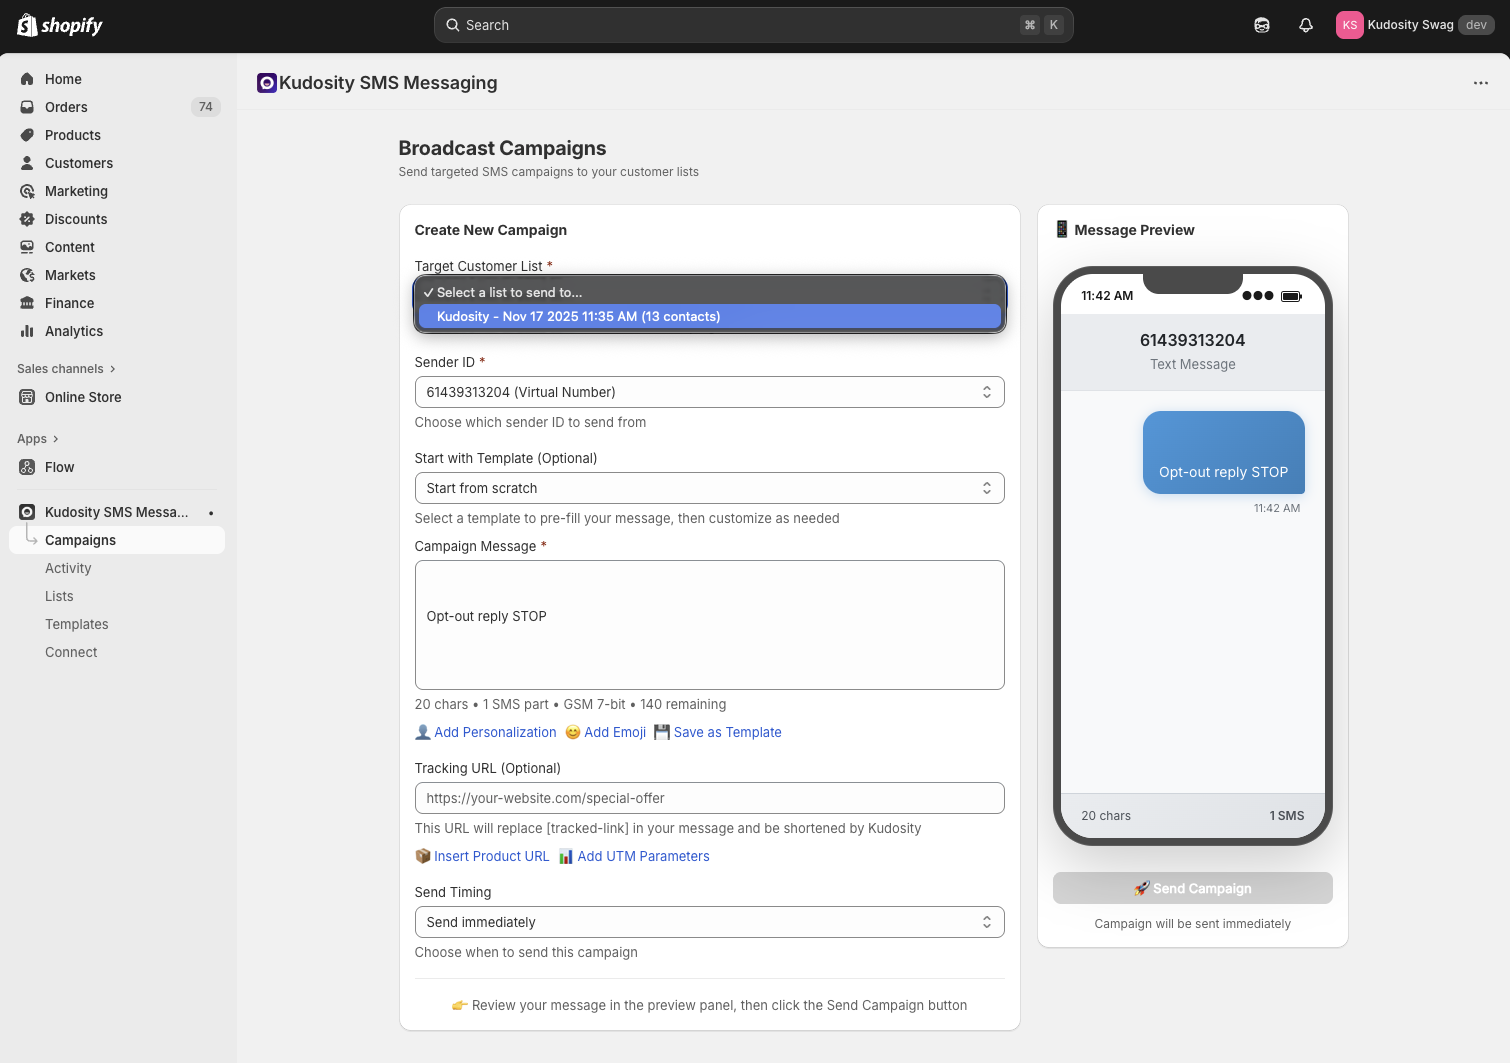Click the Marketing target icon
1510x1063 pixels.
pyautogui.click(x=27, y=191)
